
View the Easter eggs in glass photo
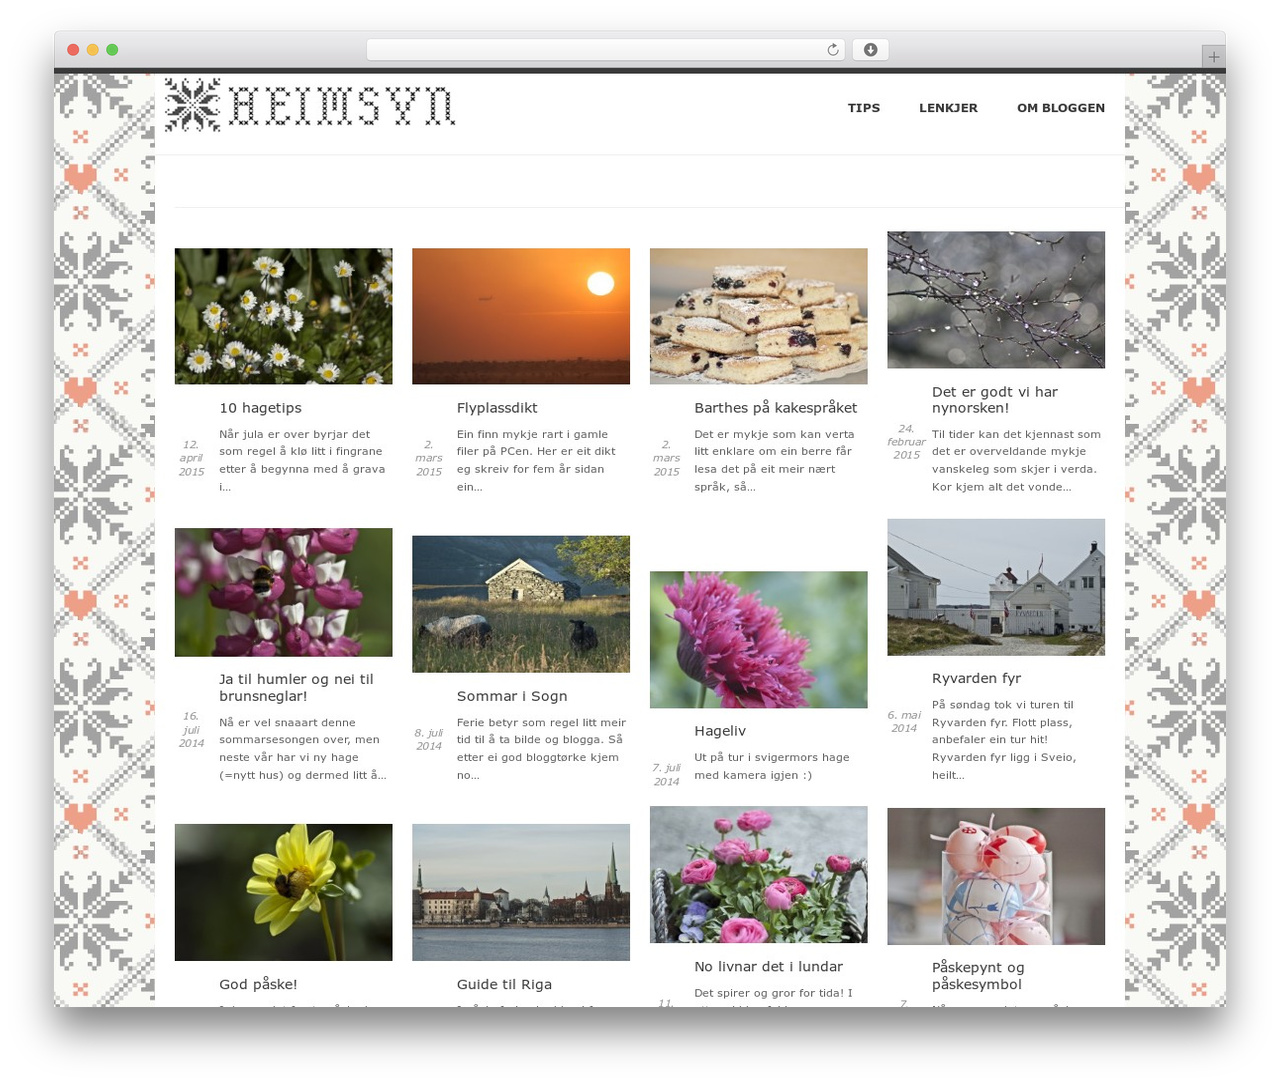(996, 876)
